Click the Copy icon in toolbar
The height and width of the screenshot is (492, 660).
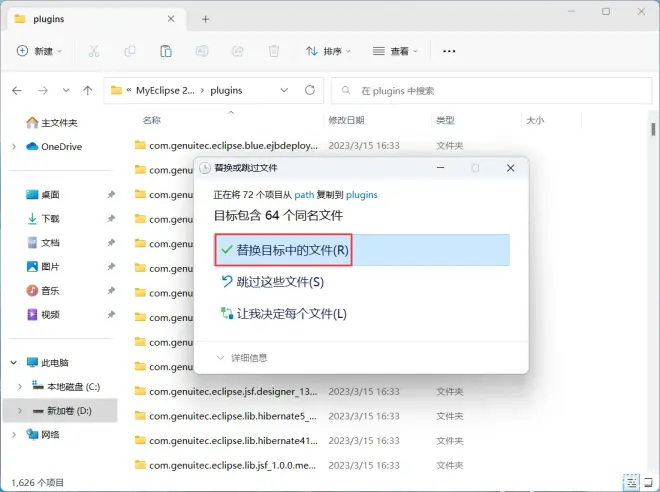pyautogui.click(x=130, y=51)
